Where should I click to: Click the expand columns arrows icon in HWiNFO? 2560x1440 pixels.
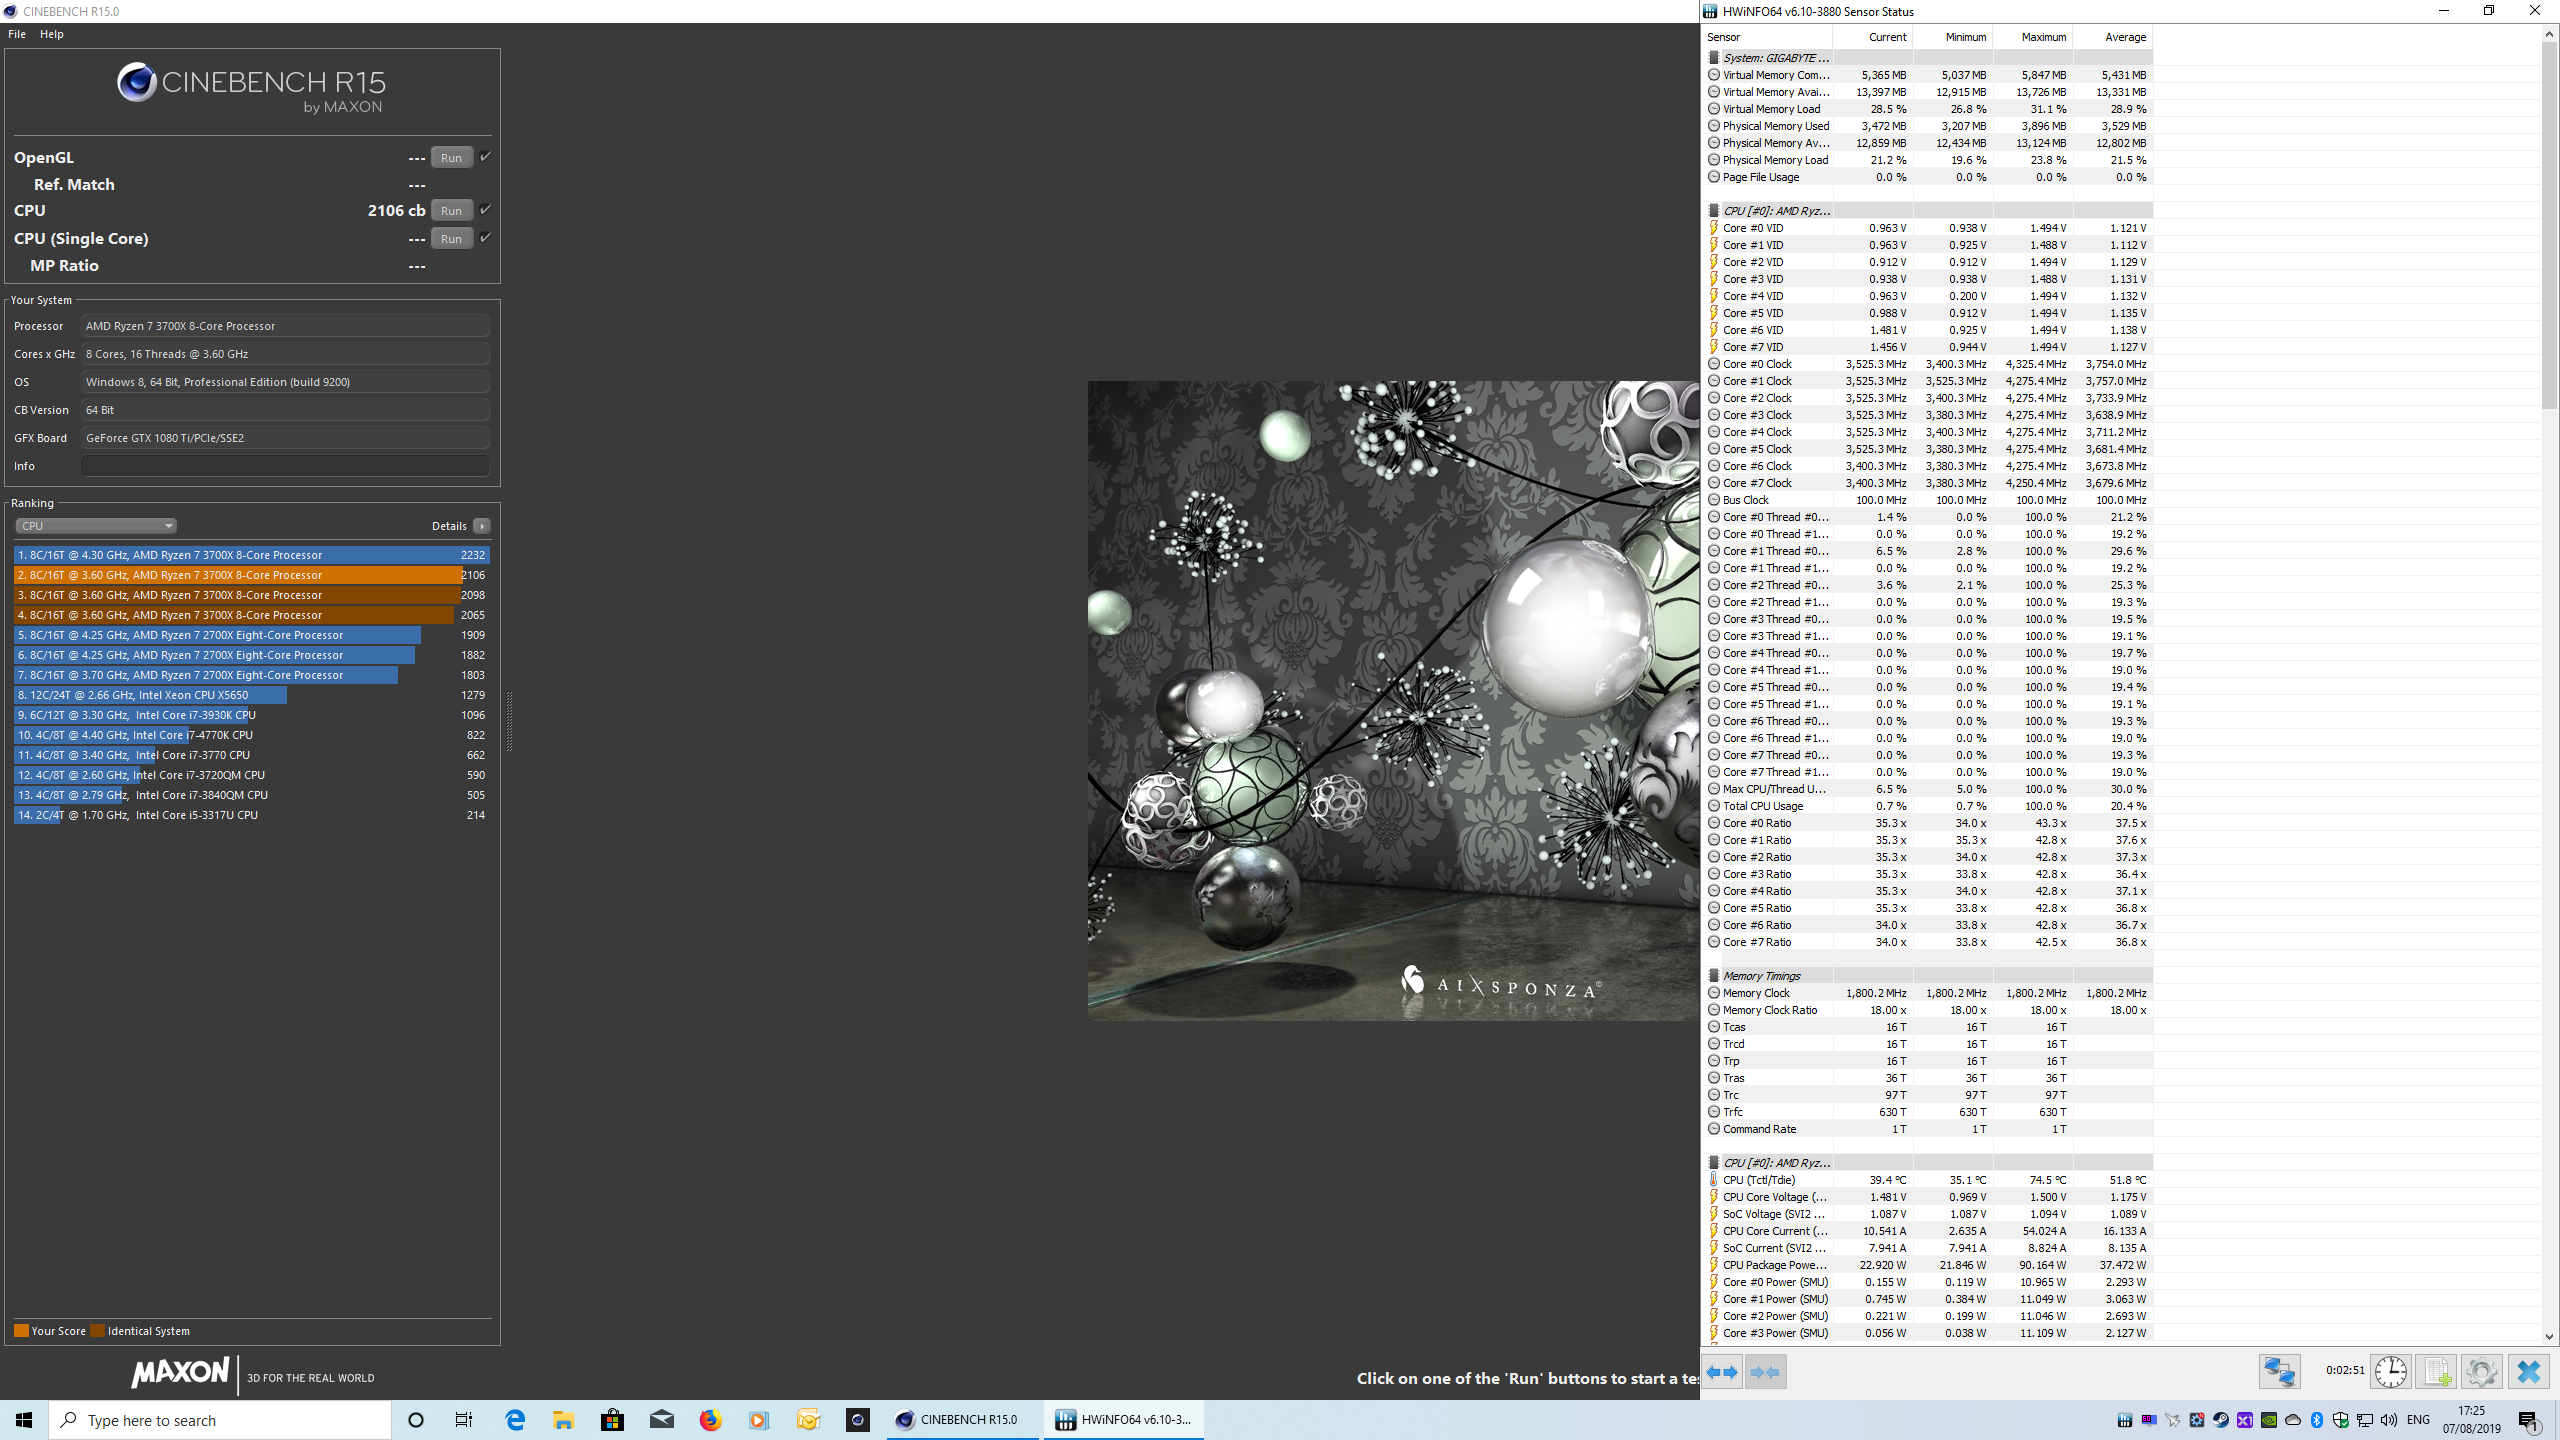pyautogui.click(x=1722, y=1372)
